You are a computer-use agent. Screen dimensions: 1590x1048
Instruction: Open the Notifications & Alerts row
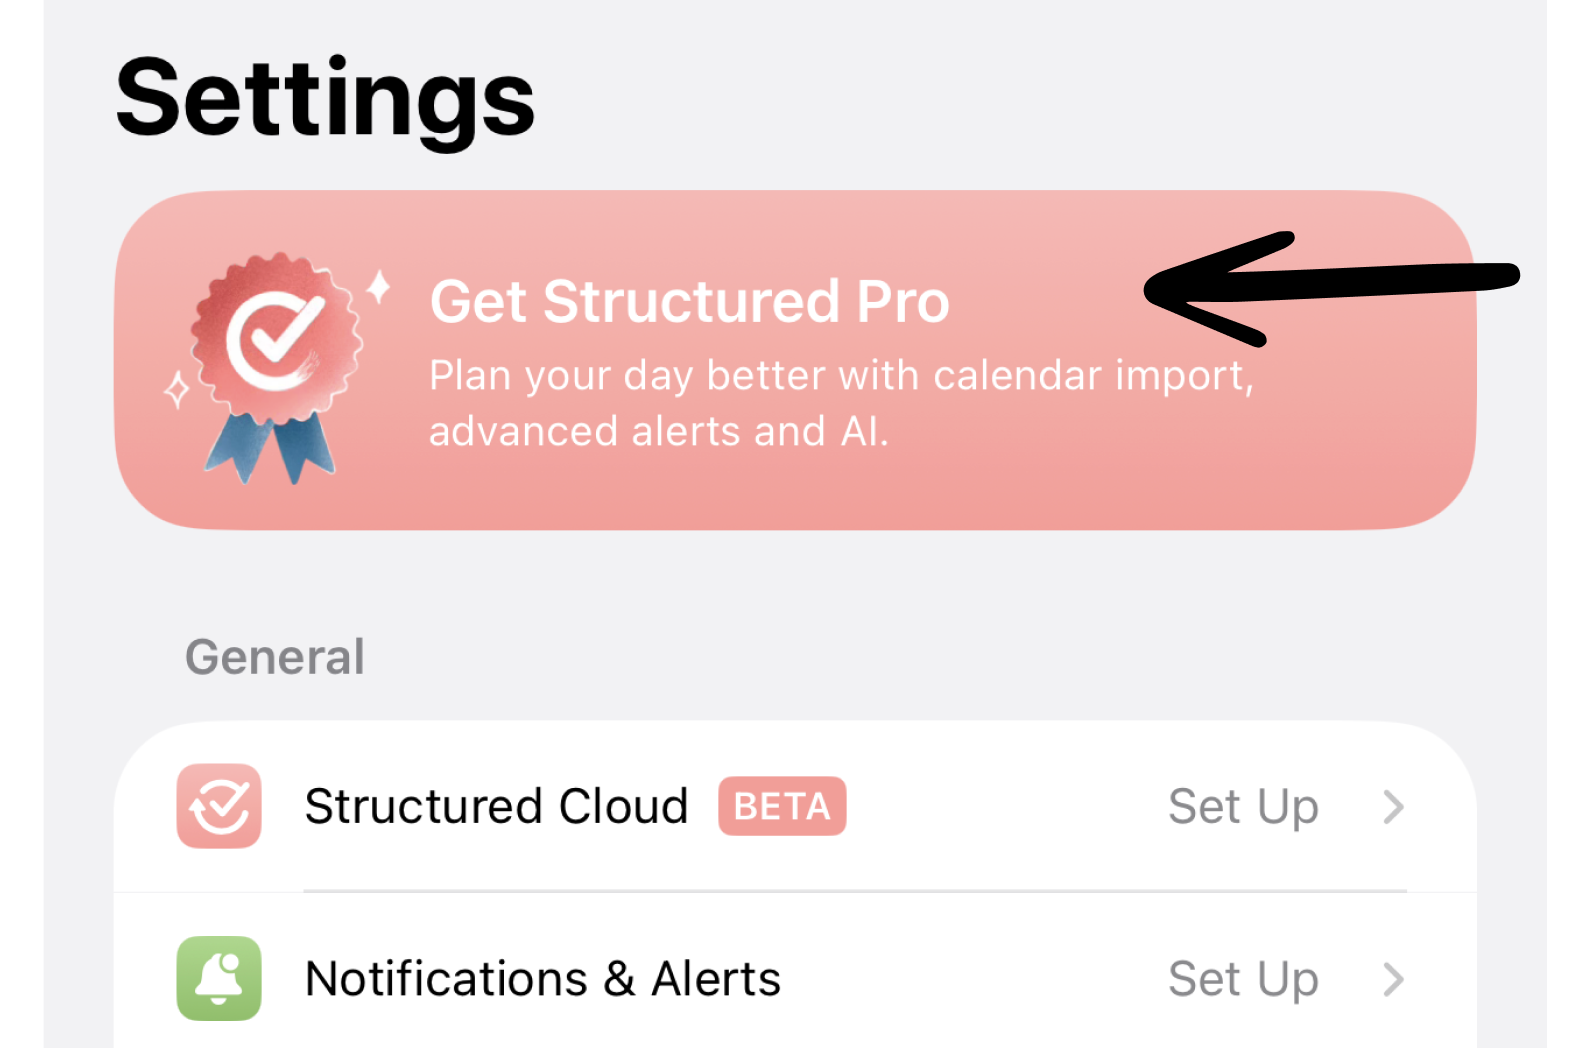(795, 979)
